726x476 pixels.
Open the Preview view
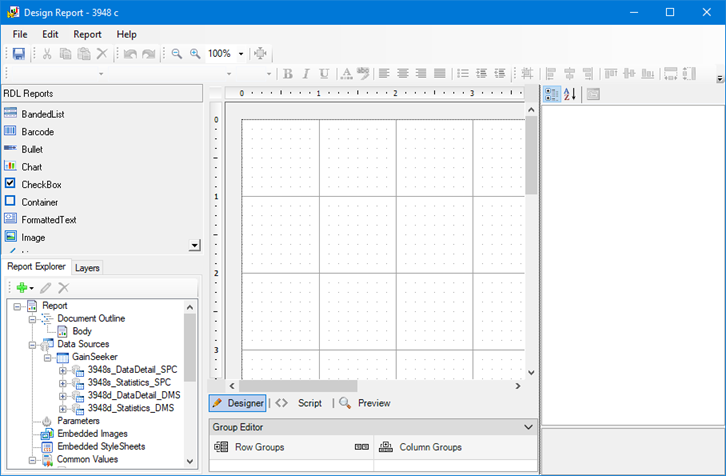(x=365, y=403)
